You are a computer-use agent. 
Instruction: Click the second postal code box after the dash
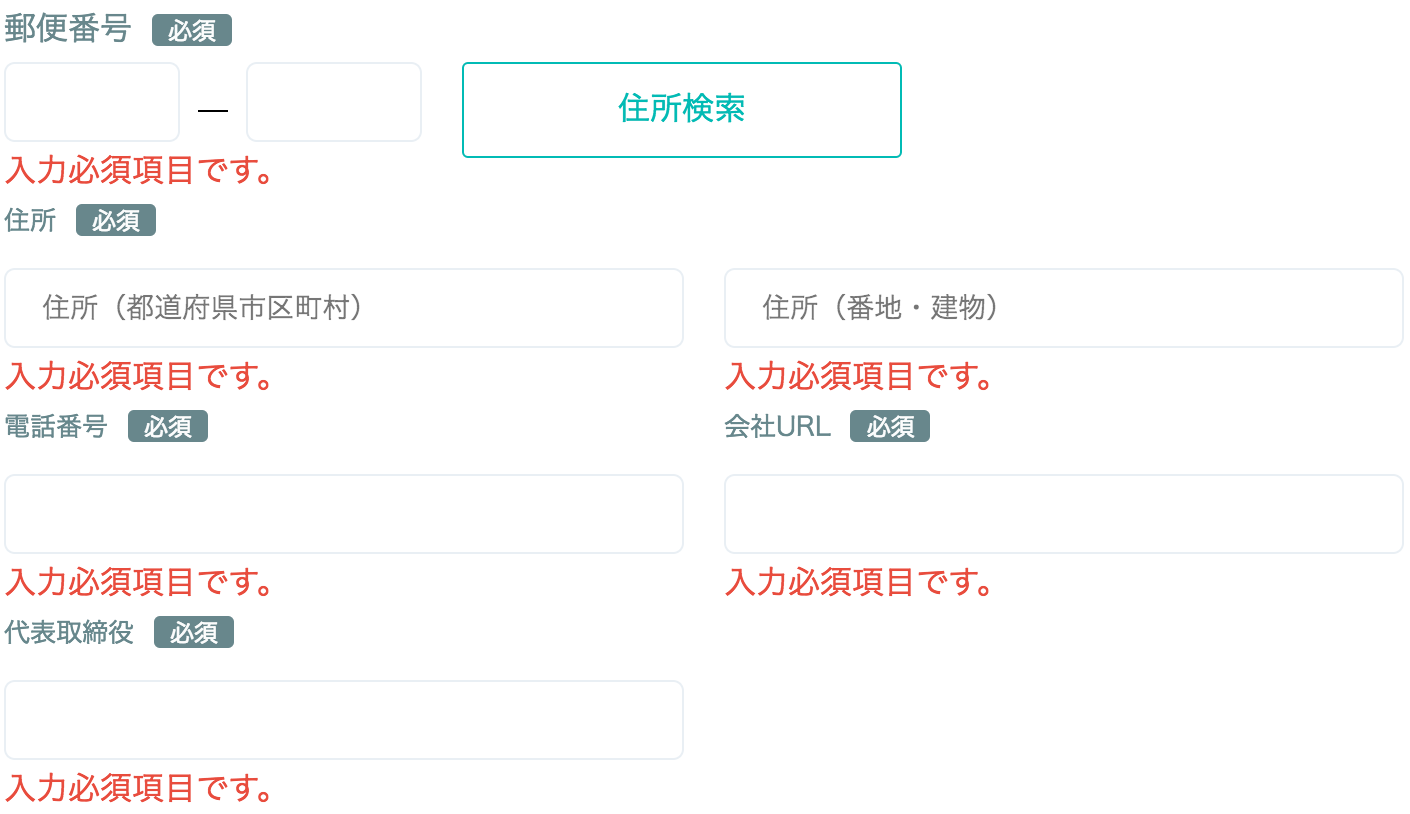[x=334, y=102]
